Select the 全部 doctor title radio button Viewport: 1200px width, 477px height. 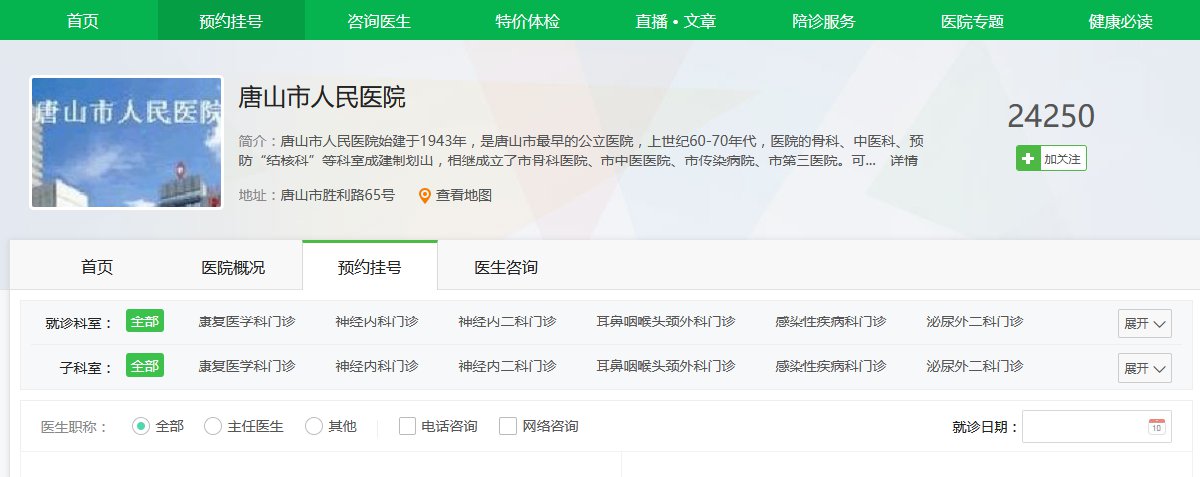pyautogui.click(x=141, y=426)
